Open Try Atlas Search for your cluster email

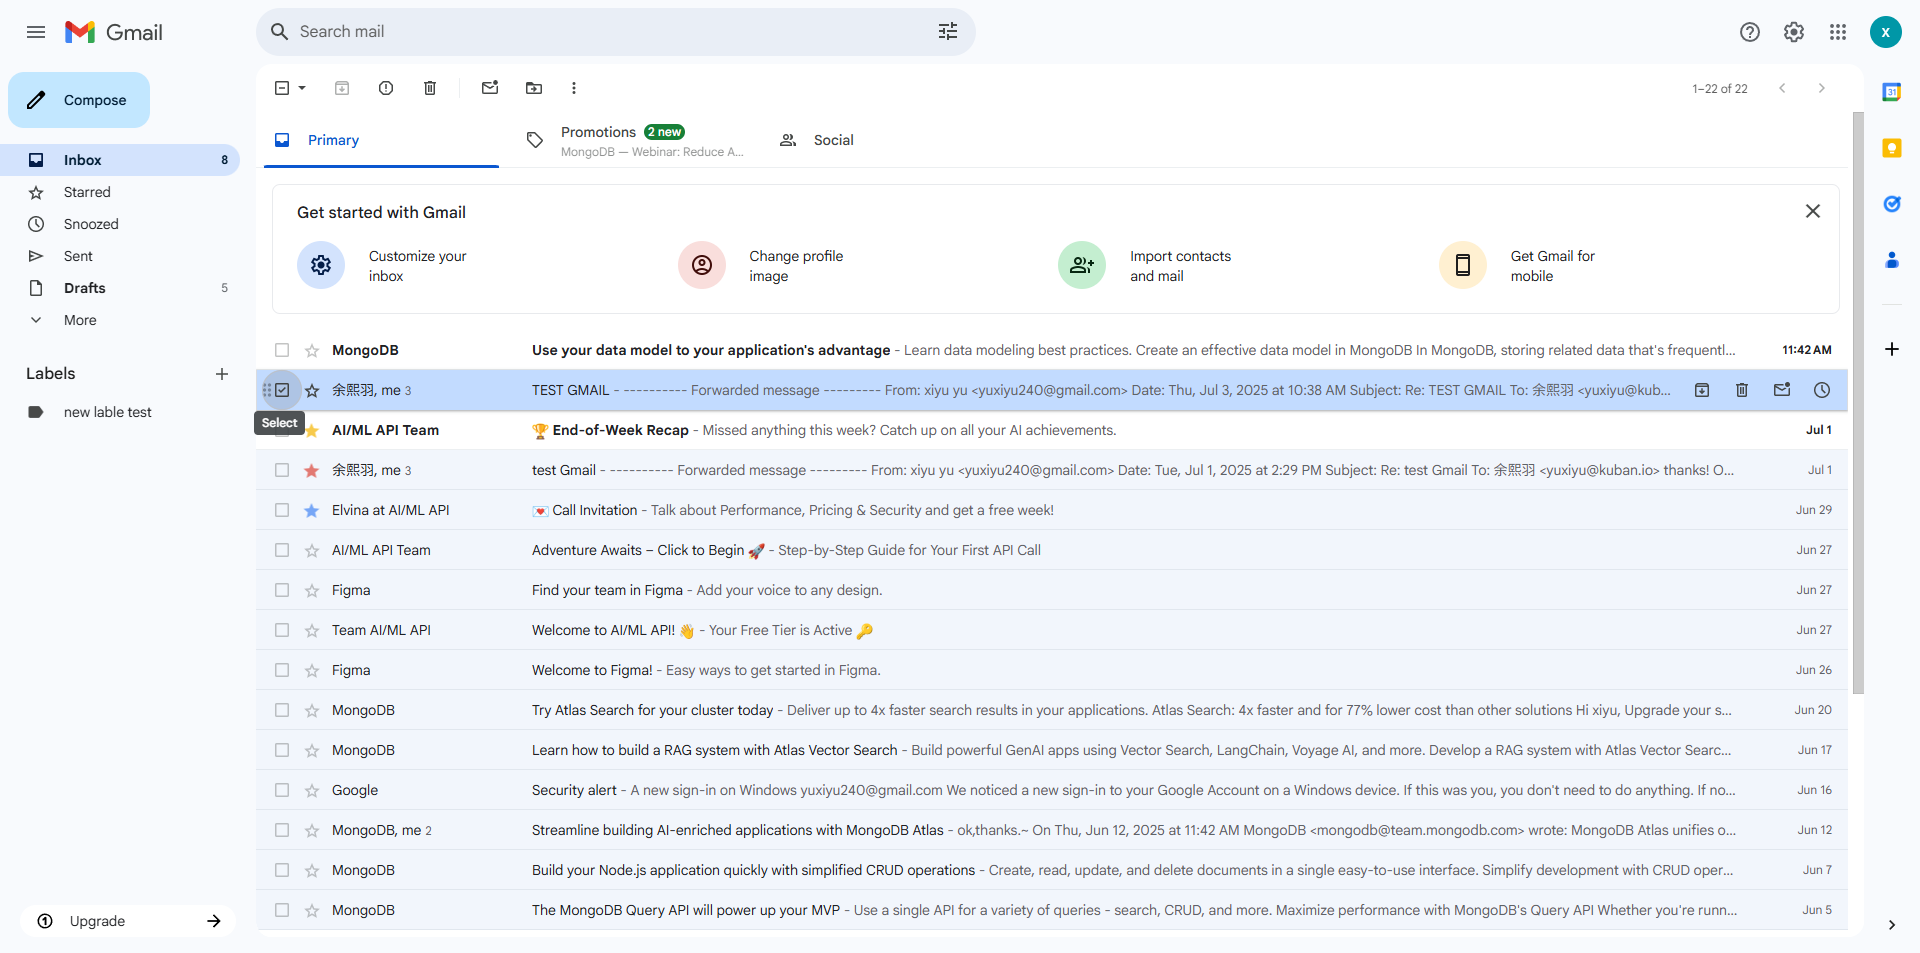(x=1052, y=710)
